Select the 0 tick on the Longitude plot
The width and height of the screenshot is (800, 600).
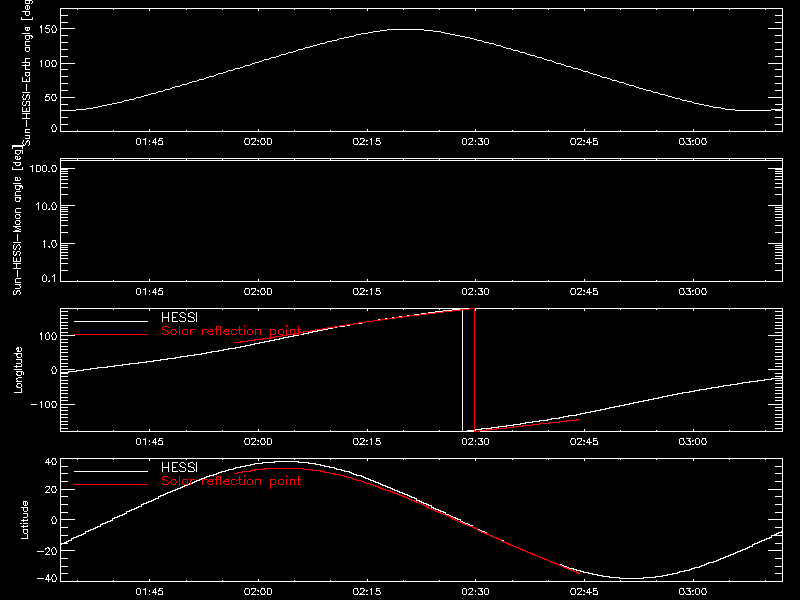pyautogui.click(x=54, y=370)
